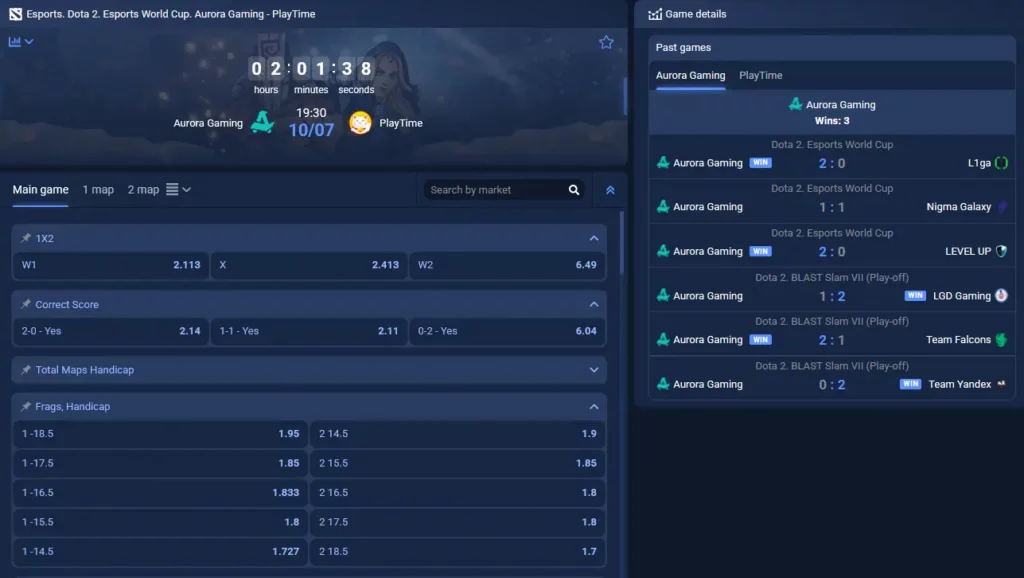Collapse the 1X2 market section

[x=594, y=238]
